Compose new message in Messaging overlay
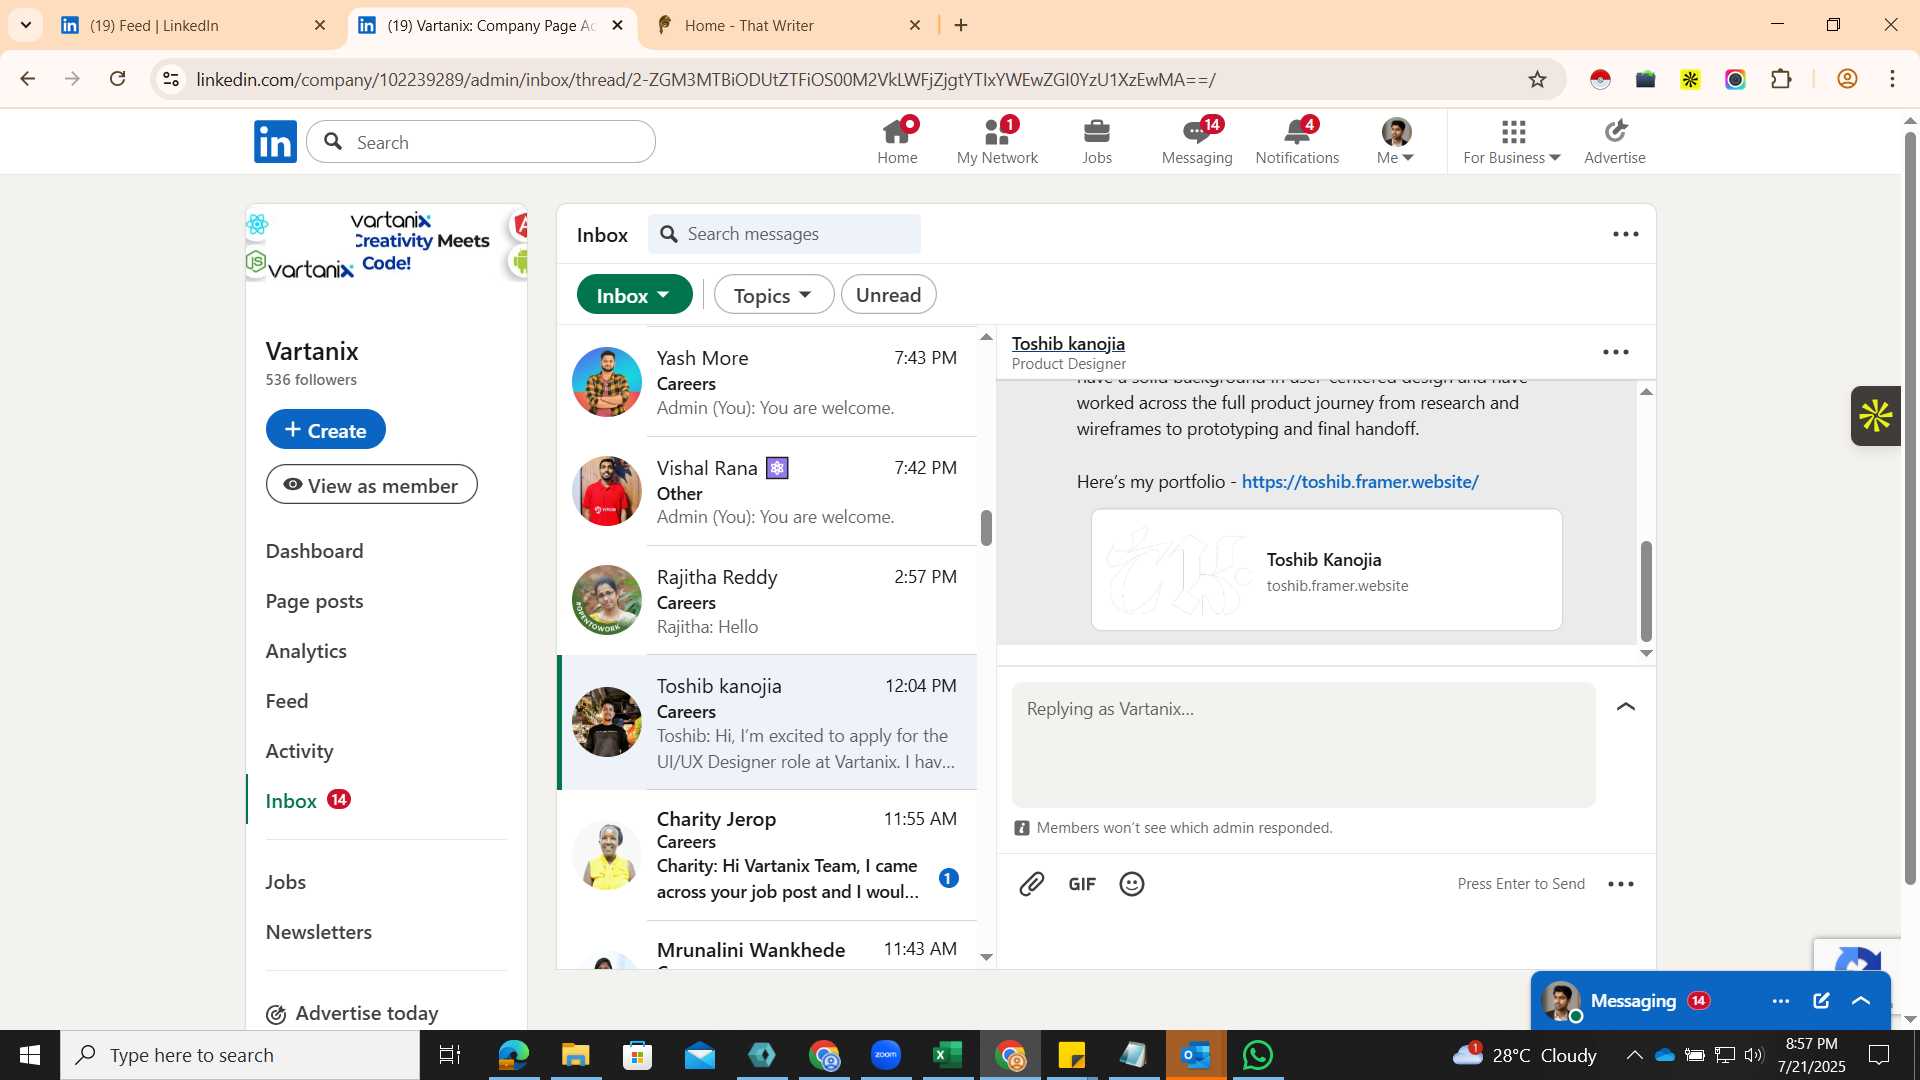The image size is (1920, 1080). click(x=1821, y=1001)
